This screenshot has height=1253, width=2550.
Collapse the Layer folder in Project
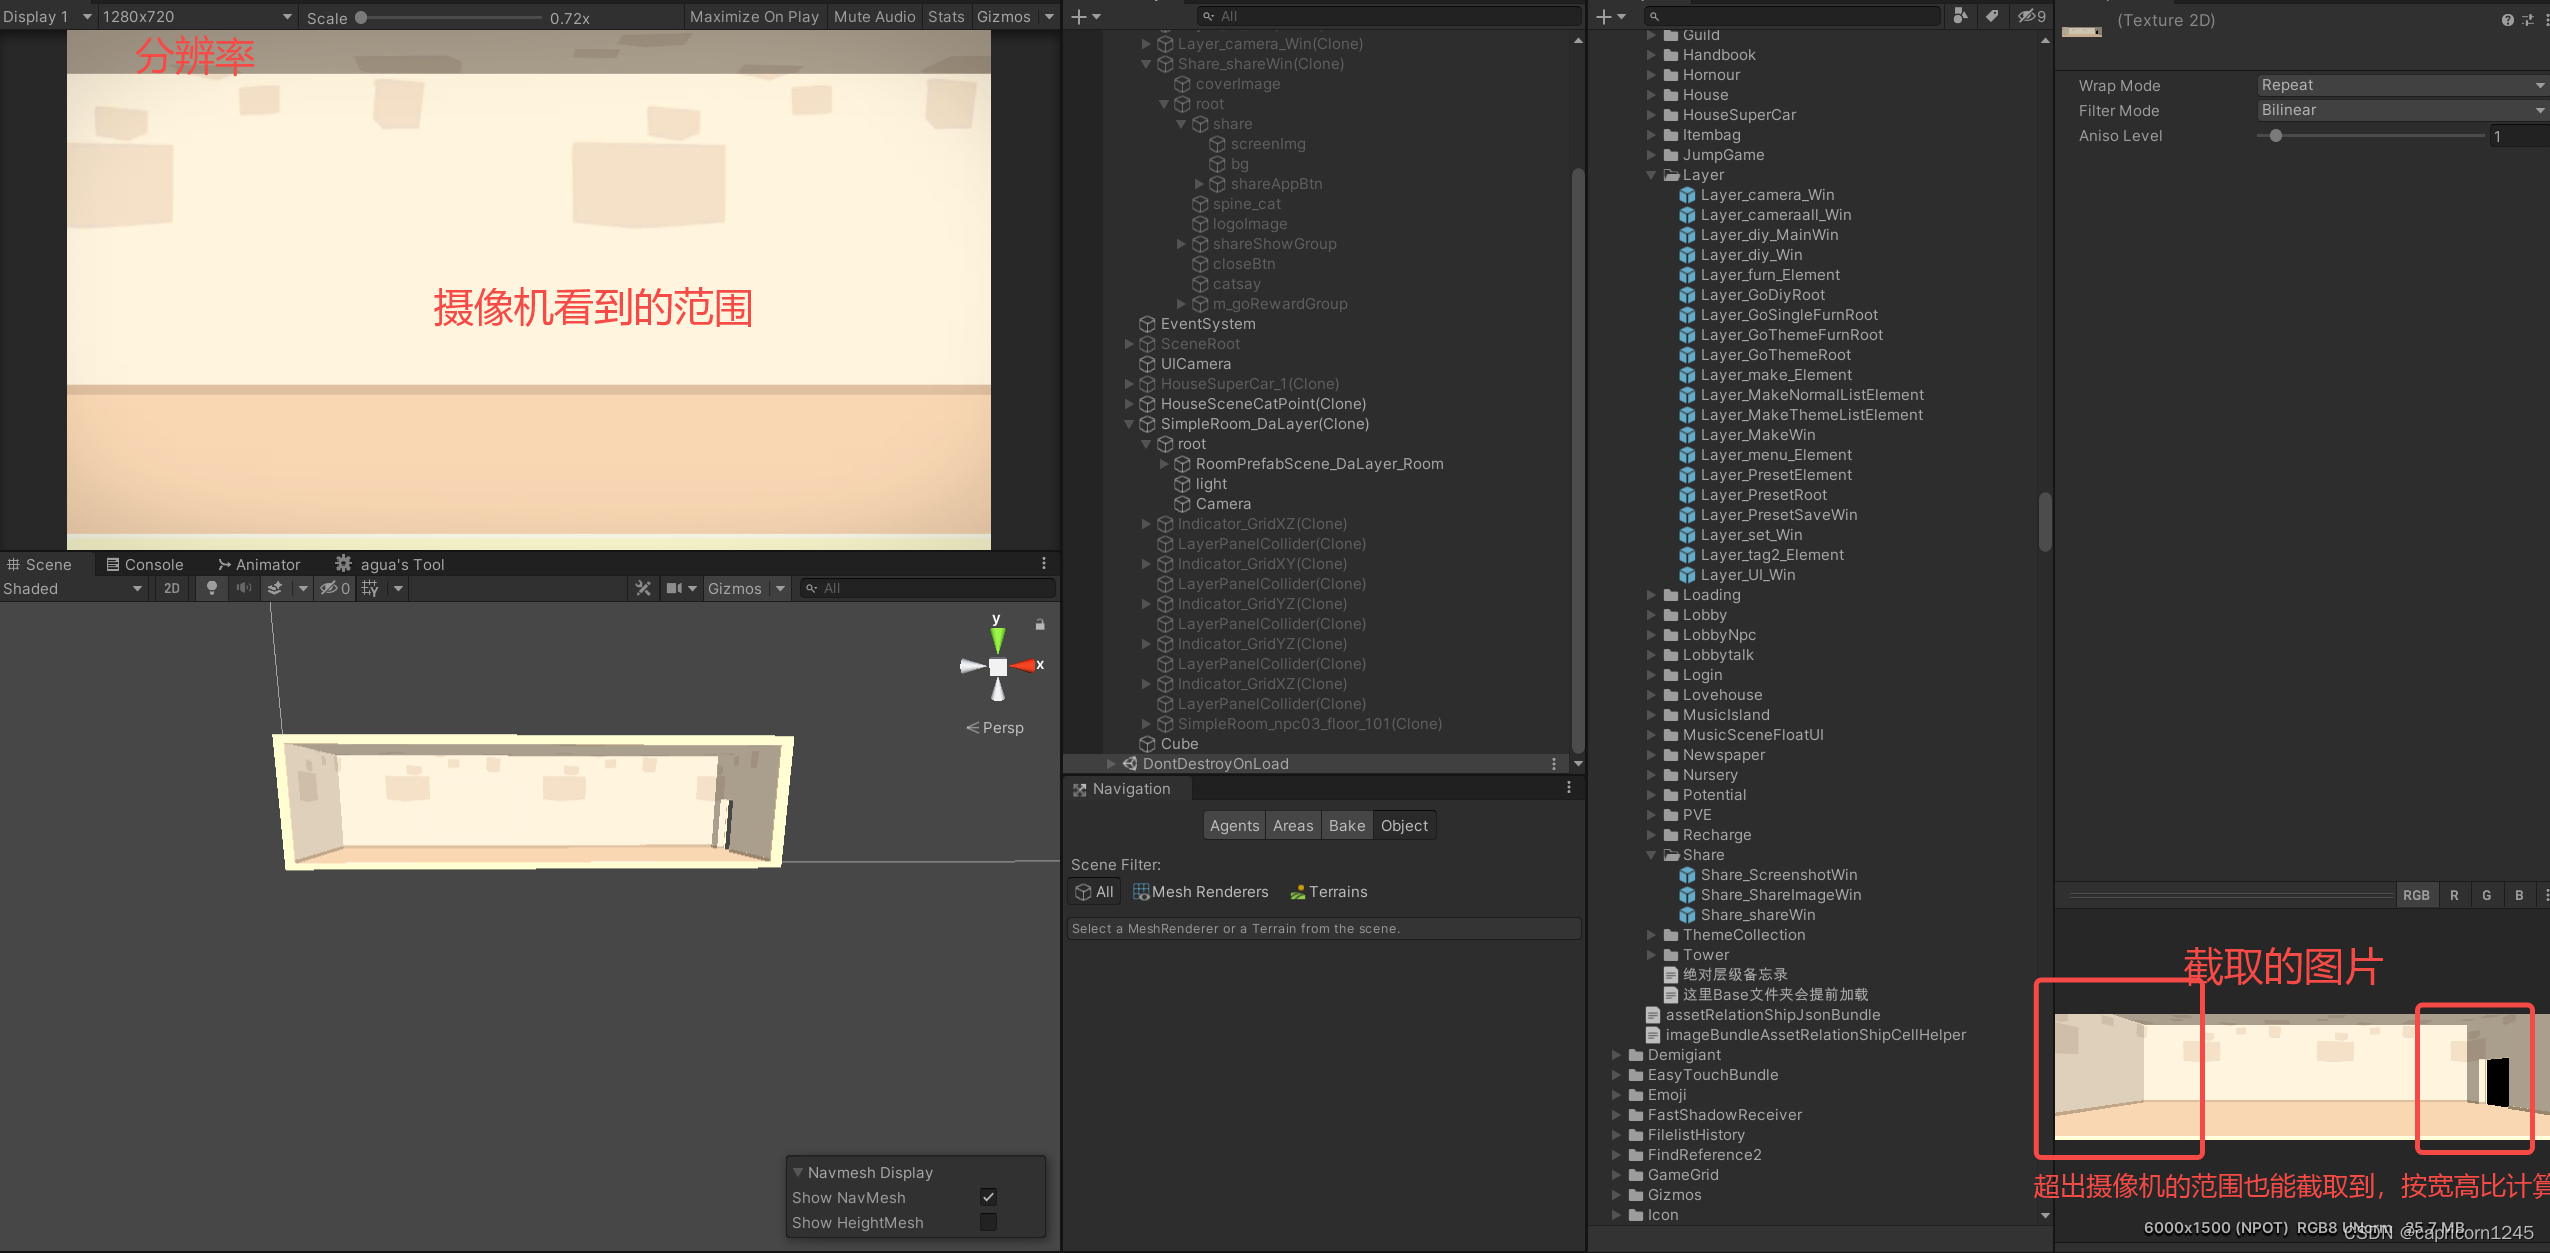pyautogui.click(x=1651, y=175)
